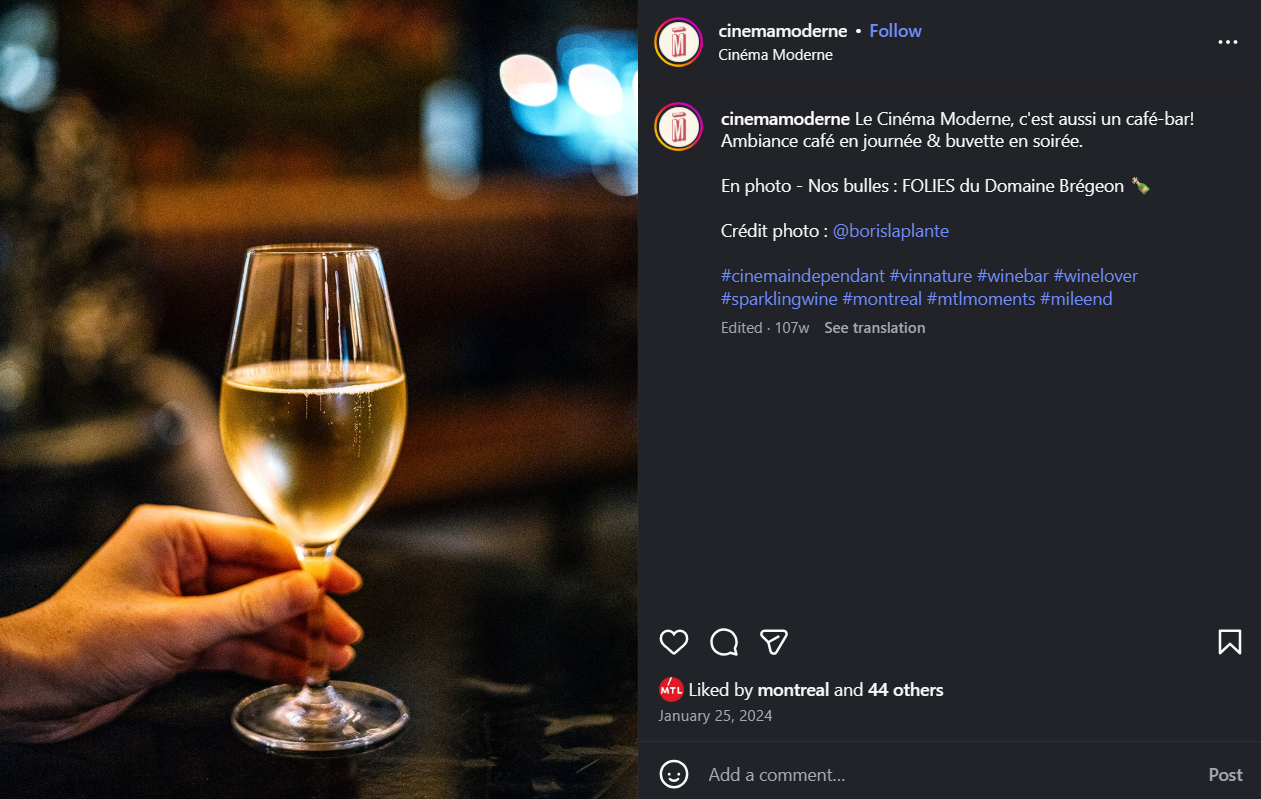Open more options three-dot menu
The image size is (1261, 799).
(x=1227, y=43)
